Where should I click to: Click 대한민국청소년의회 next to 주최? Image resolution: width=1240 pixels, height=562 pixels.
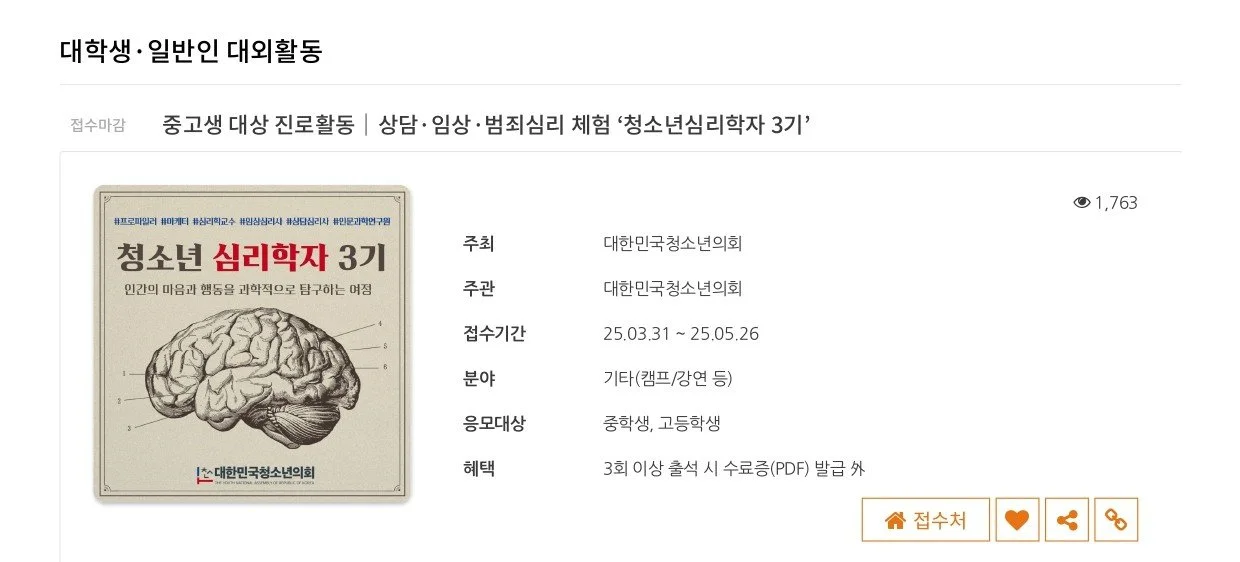[x=673, y=243]
